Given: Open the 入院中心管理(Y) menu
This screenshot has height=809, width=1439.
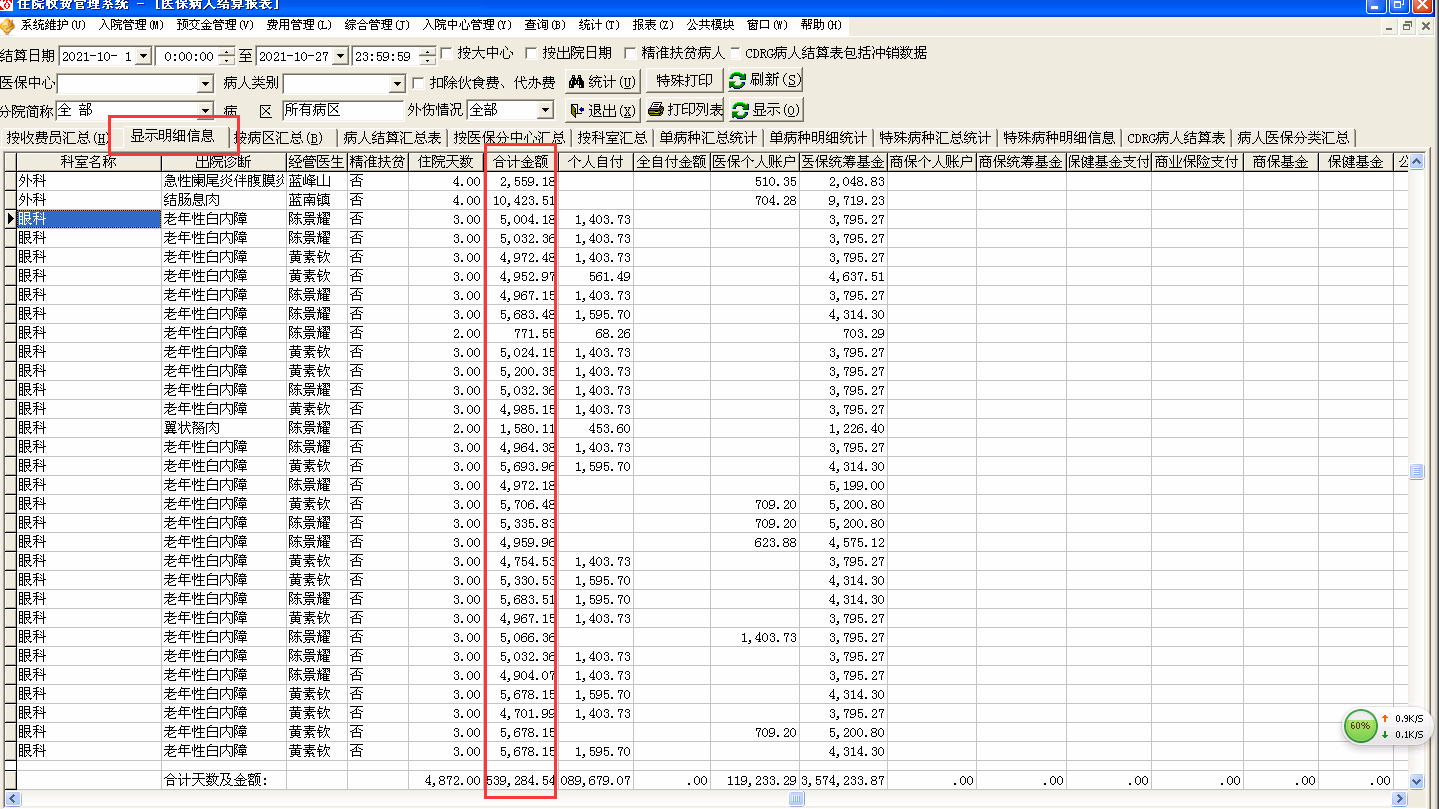Looking at the screenshot, I should (x=467, y=25).
